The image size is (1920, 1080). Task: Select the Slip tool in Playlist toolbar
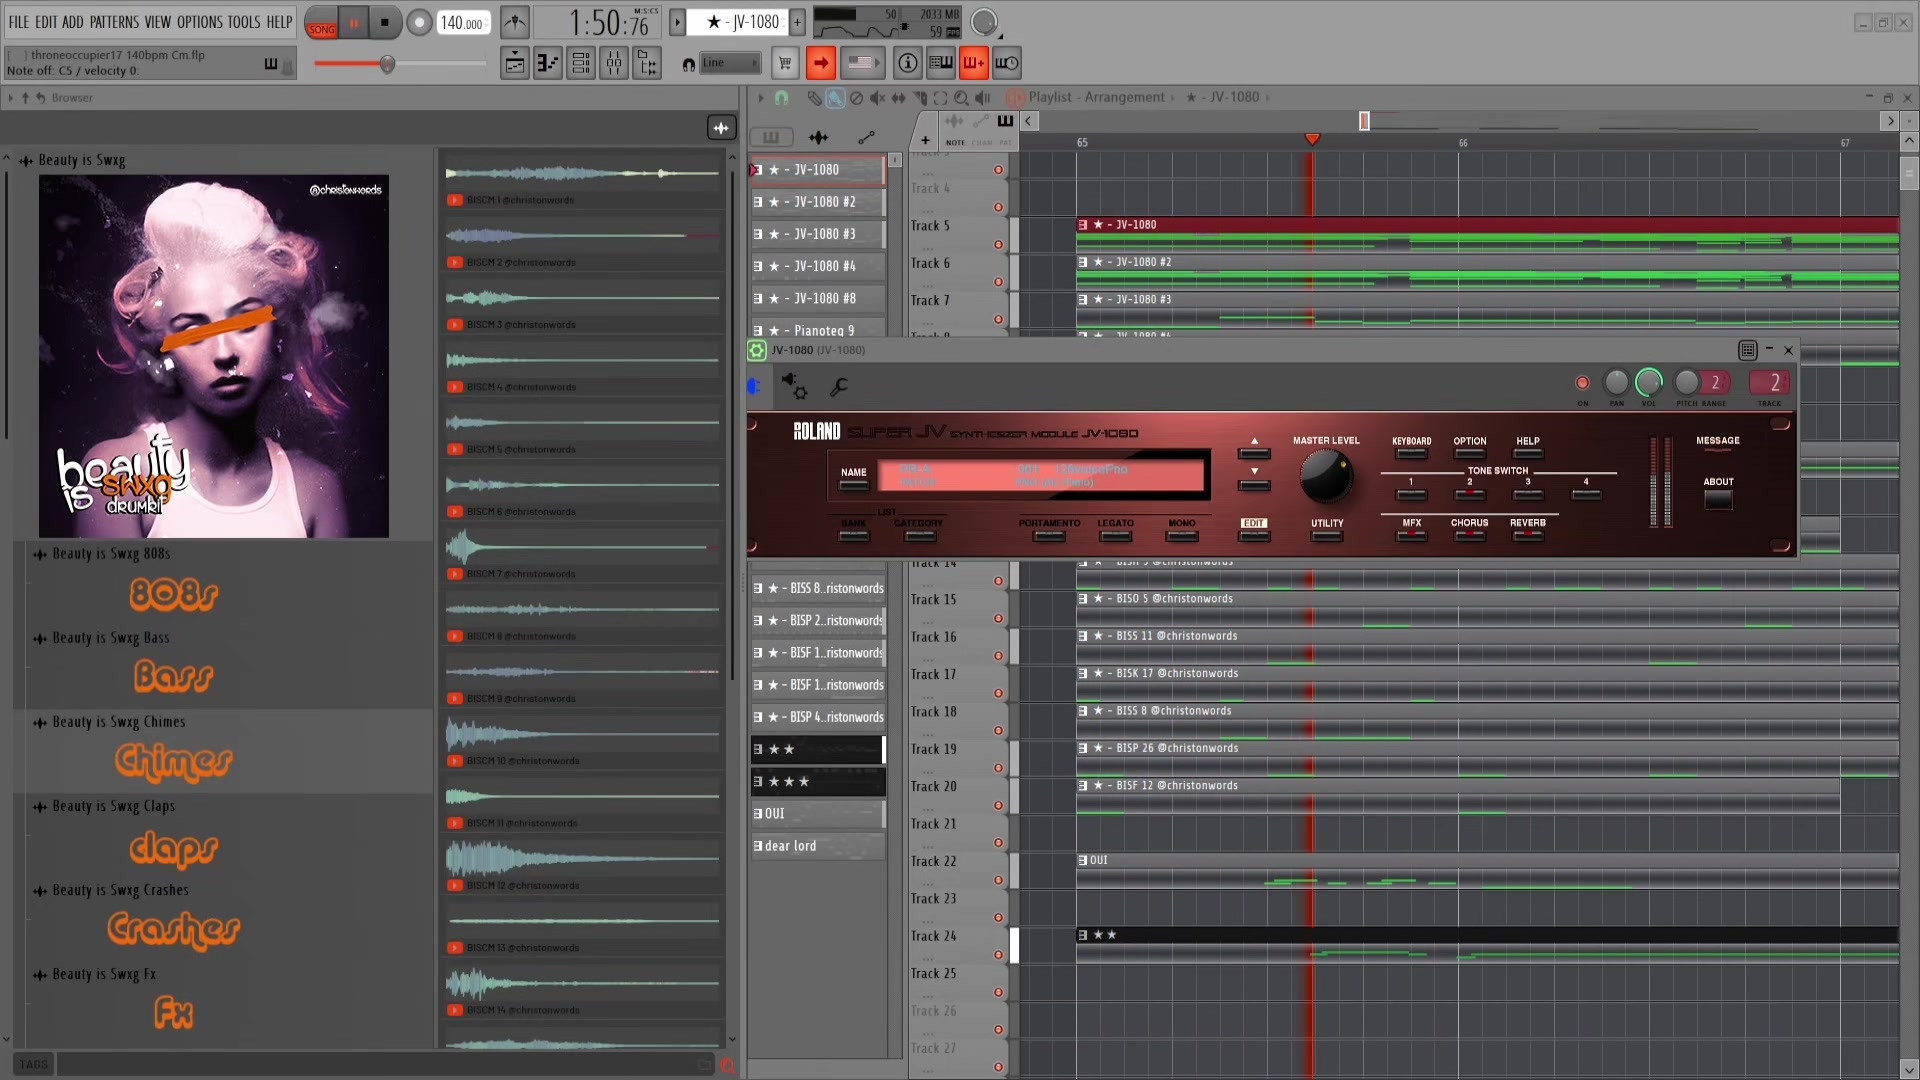[x=898, y=98]
